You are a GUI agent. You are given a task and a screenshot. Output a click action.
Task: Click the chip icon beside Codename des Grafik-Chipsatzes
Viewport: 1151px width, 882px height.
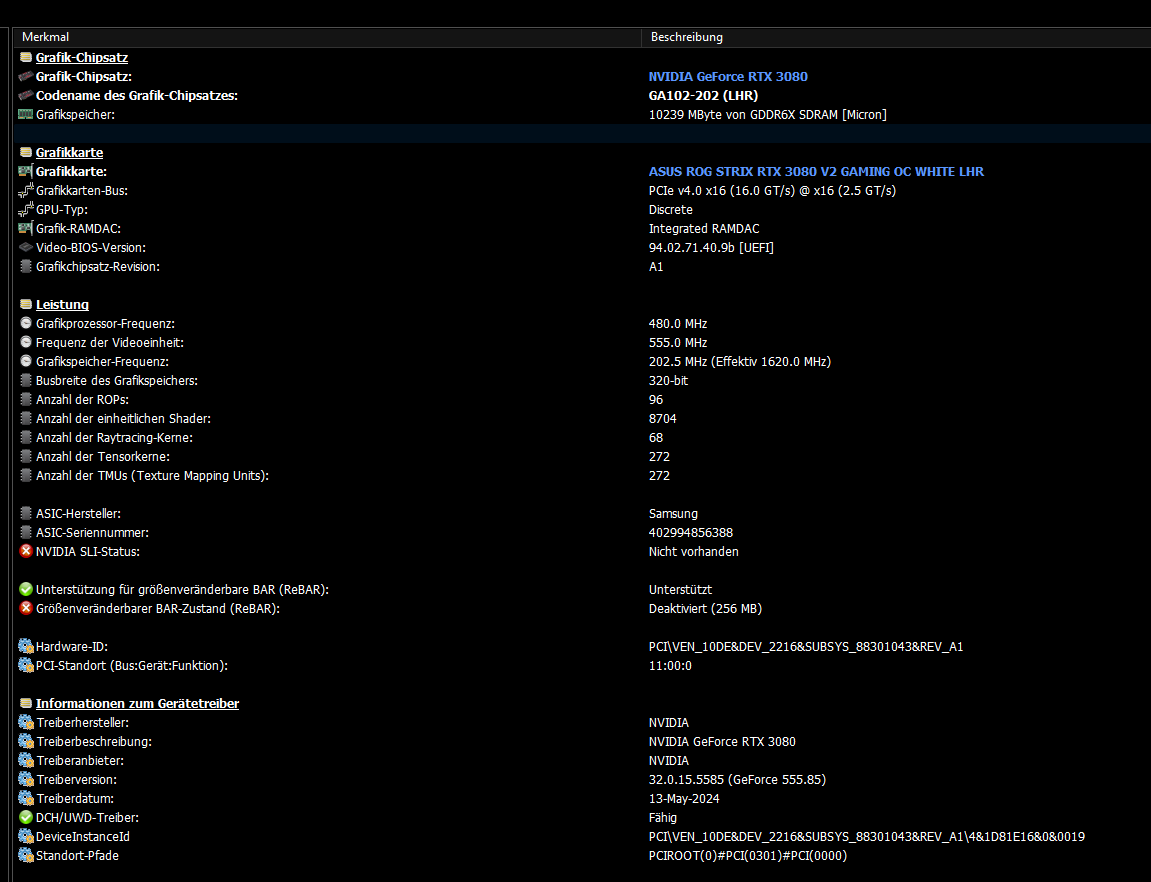point(26,95)
